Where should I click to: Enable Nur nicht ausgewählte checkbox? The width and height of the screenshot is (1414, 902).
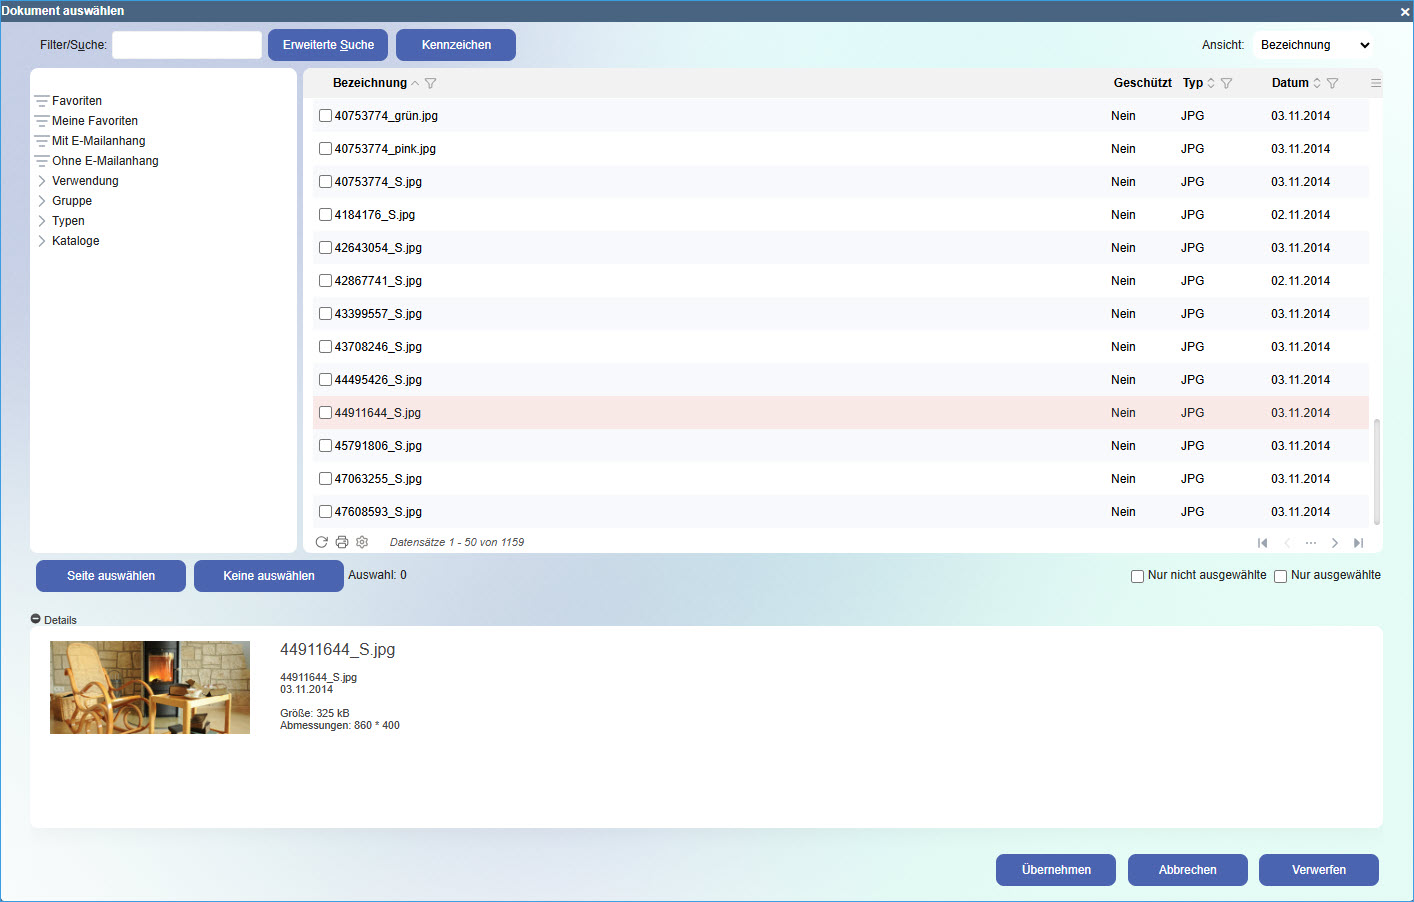pos(1137,576)
